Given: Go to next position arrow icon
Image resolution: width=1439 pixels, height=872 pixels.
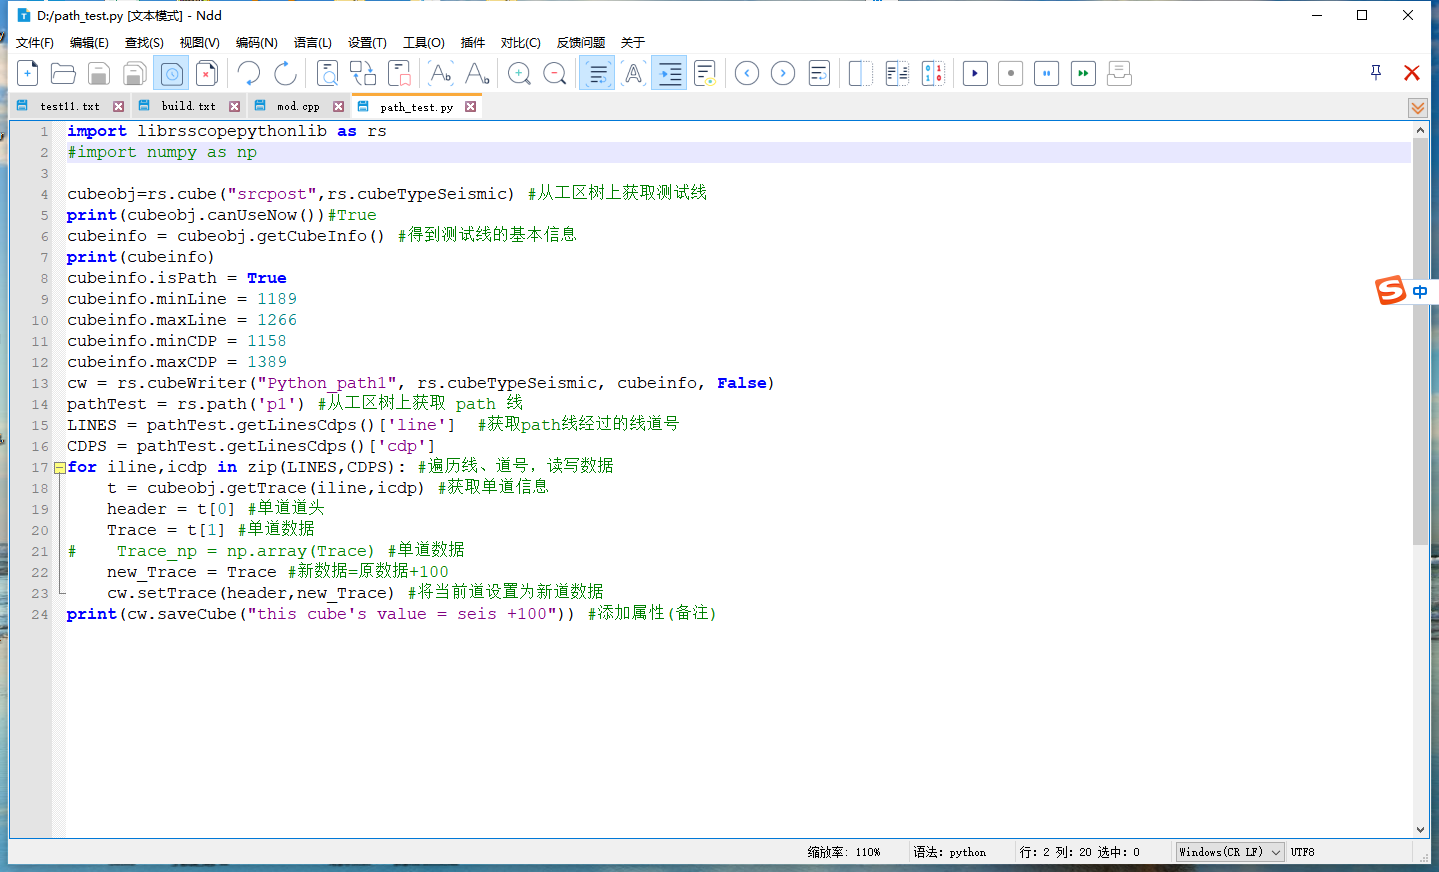Looking at the screenshot, I should [x=783, y=73].
